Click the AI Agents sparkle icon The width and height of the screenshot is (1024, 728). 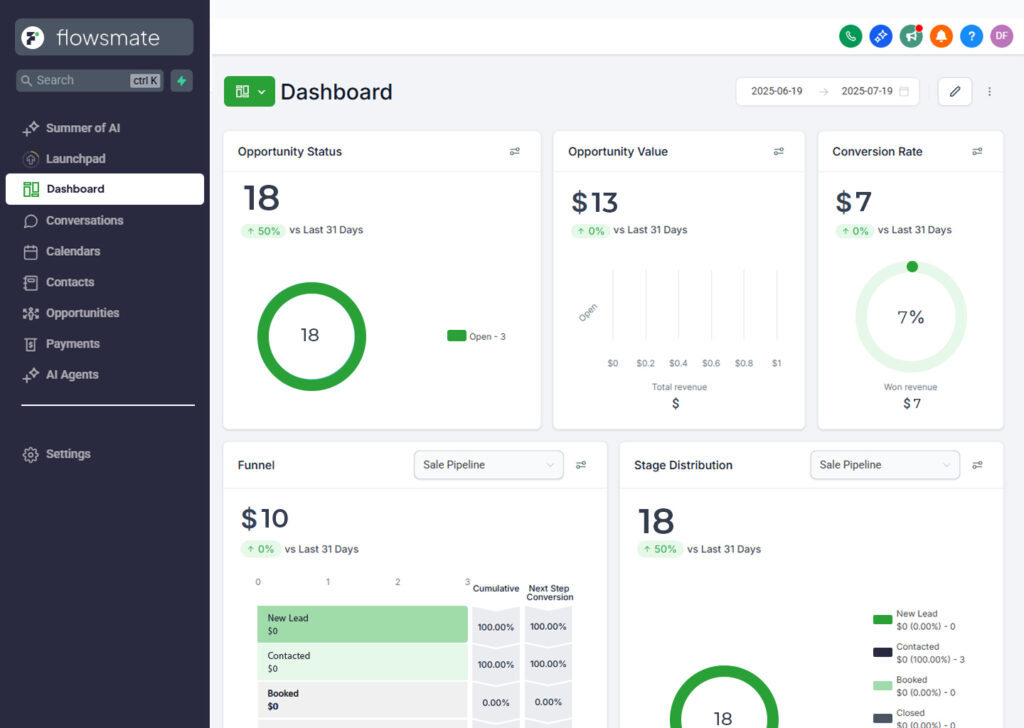(x=31, y=375)
